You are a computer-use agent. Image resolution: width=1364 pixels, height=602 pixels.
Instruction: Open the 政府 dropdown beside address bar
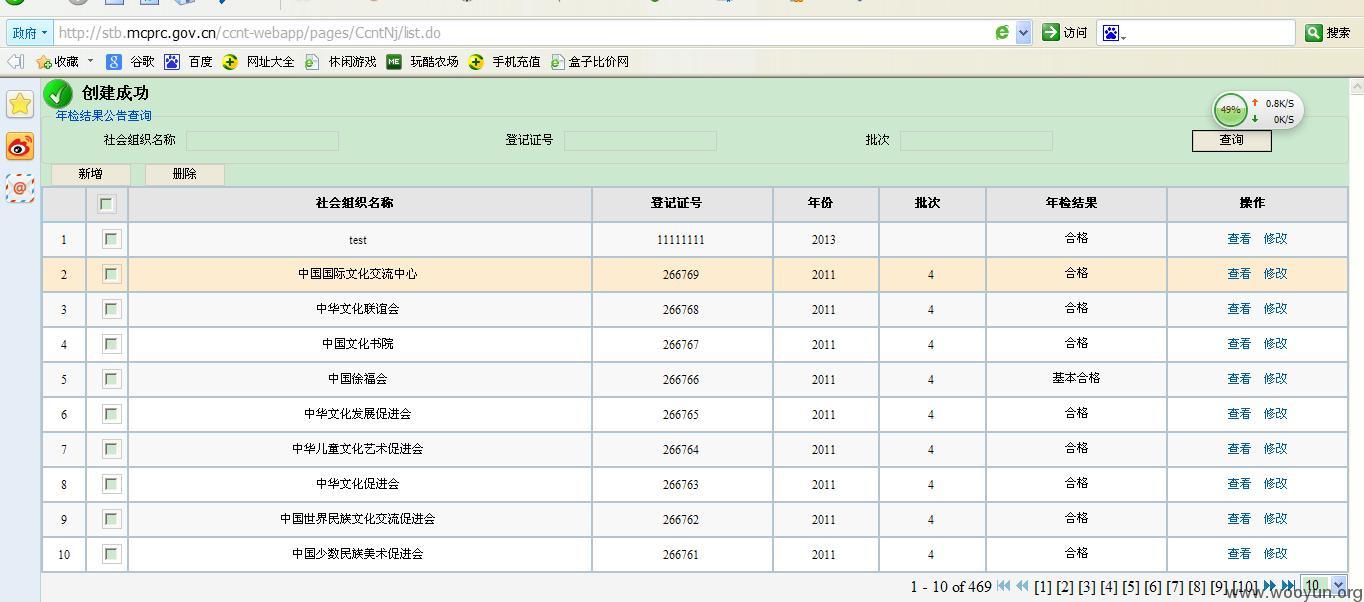point(28,33)
